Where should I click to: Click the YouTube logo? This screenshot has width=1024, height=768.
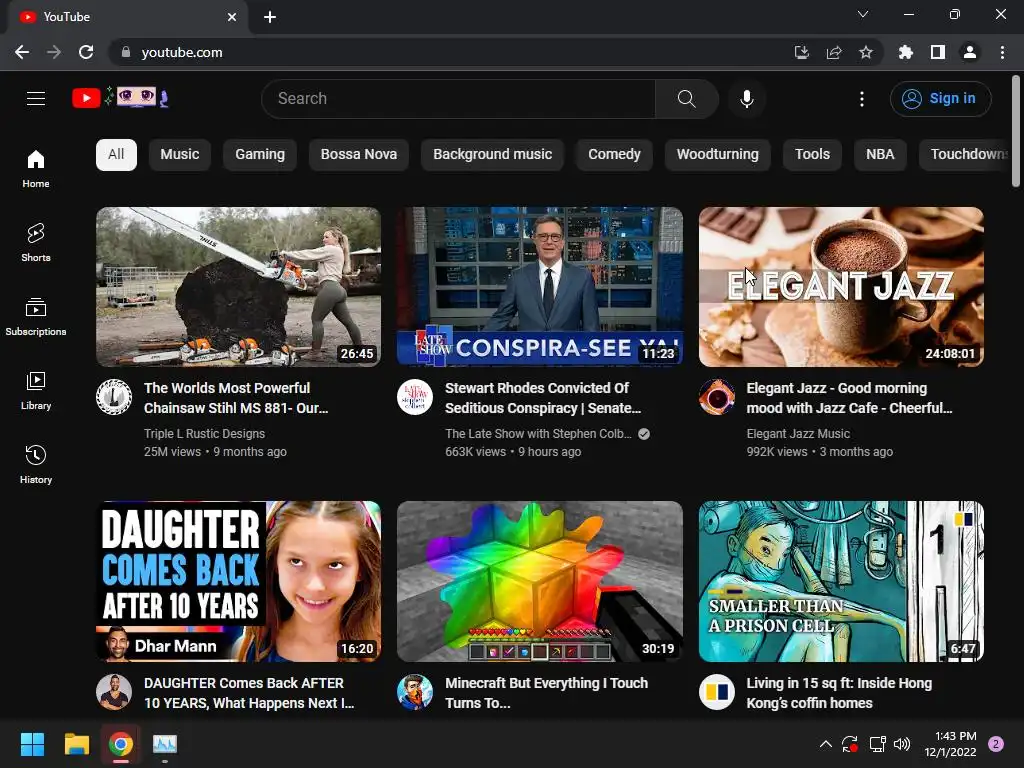pyautogui.click(x=120, y=98)
